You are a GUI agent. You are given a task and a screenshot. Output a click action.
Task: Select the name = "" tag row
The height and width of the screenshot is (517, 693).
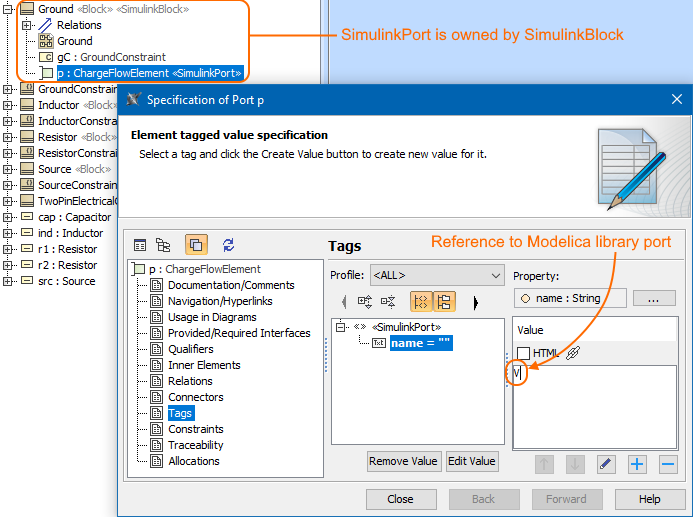[x=421, y=343]
